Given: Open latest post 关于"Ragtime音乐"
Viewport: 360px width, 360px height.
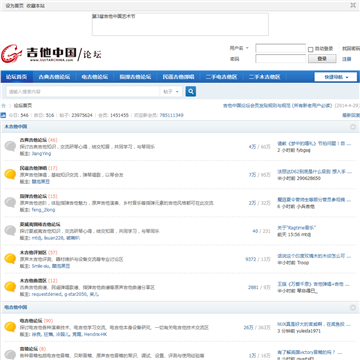Looking at the screenshot, I should (x=297, y=228).
